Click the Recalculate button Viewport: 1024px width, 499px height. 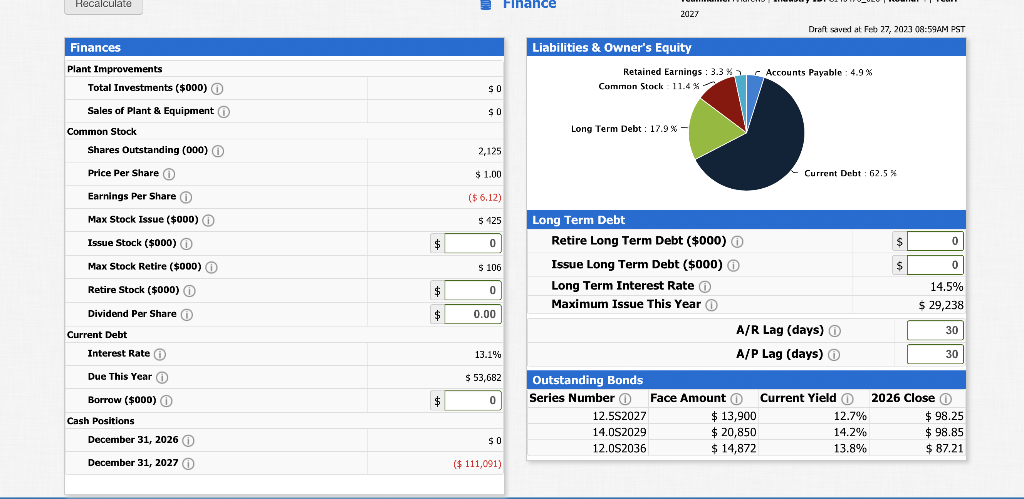tap(104, 5)
